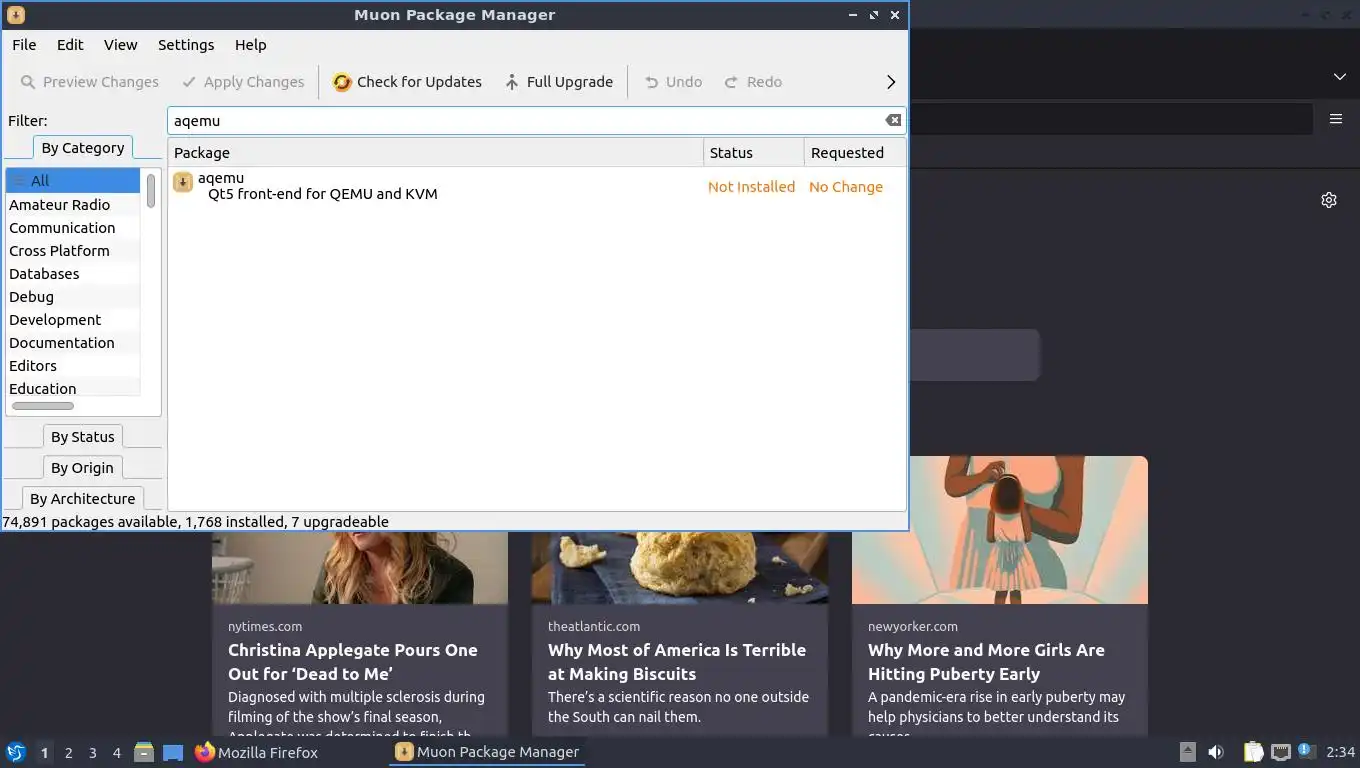The width and height of the screenshot is (1360, 768).
Task: Open the Settings menu
Action: [x=186, y=45]
